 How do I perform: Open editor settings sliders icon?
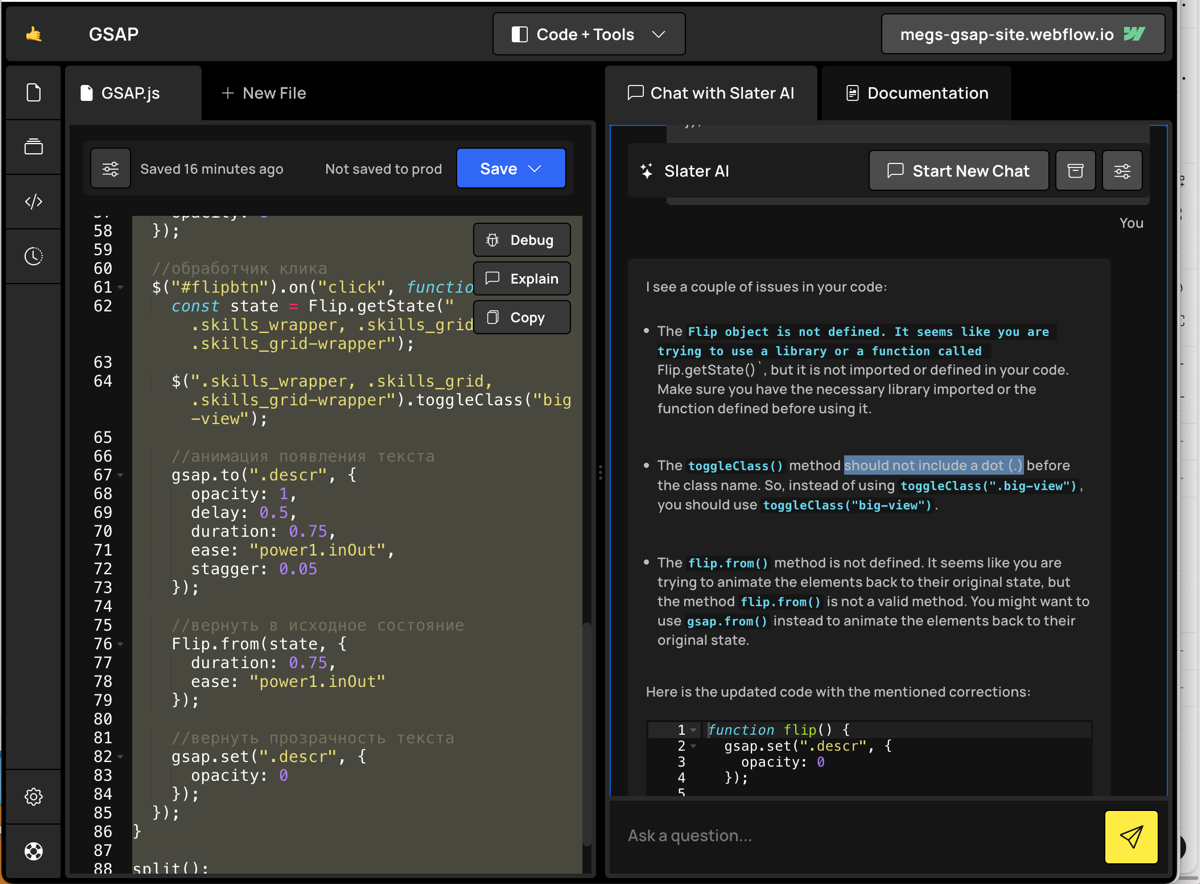[x=110, y=169]
